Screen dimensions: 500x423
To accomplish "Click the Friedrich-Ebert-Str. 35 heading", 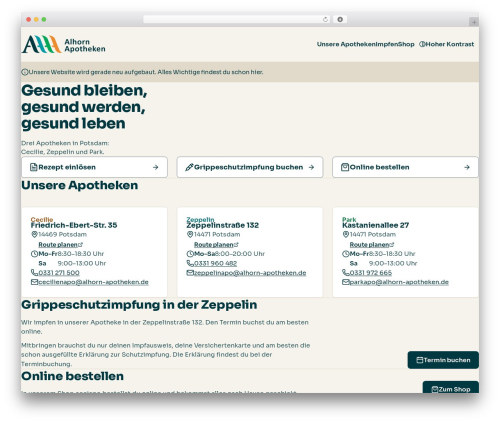I will pos(74,225).
